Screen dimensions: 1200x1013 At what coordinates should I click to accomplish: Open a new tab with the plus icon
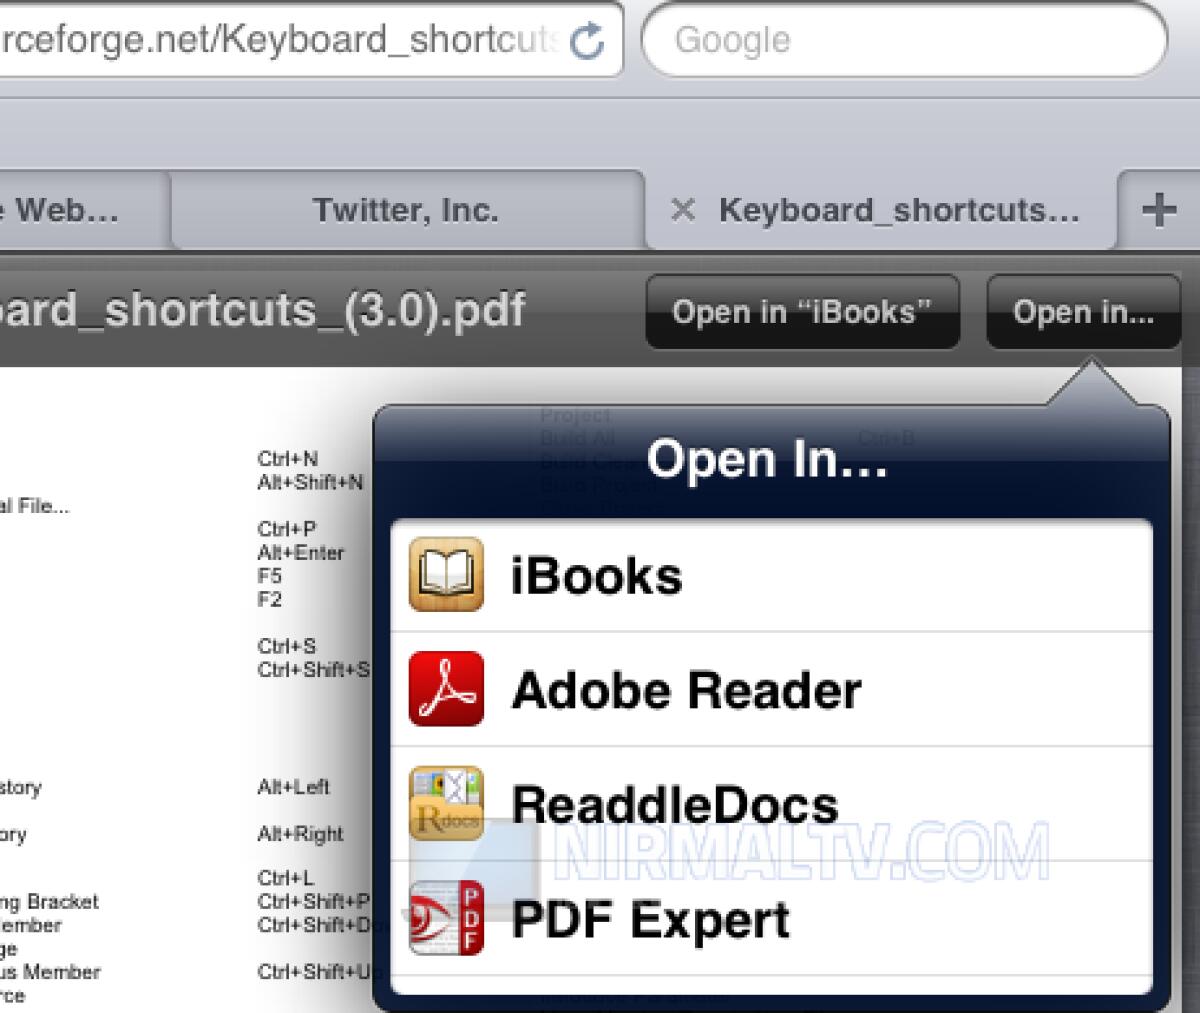point(1160,209)
